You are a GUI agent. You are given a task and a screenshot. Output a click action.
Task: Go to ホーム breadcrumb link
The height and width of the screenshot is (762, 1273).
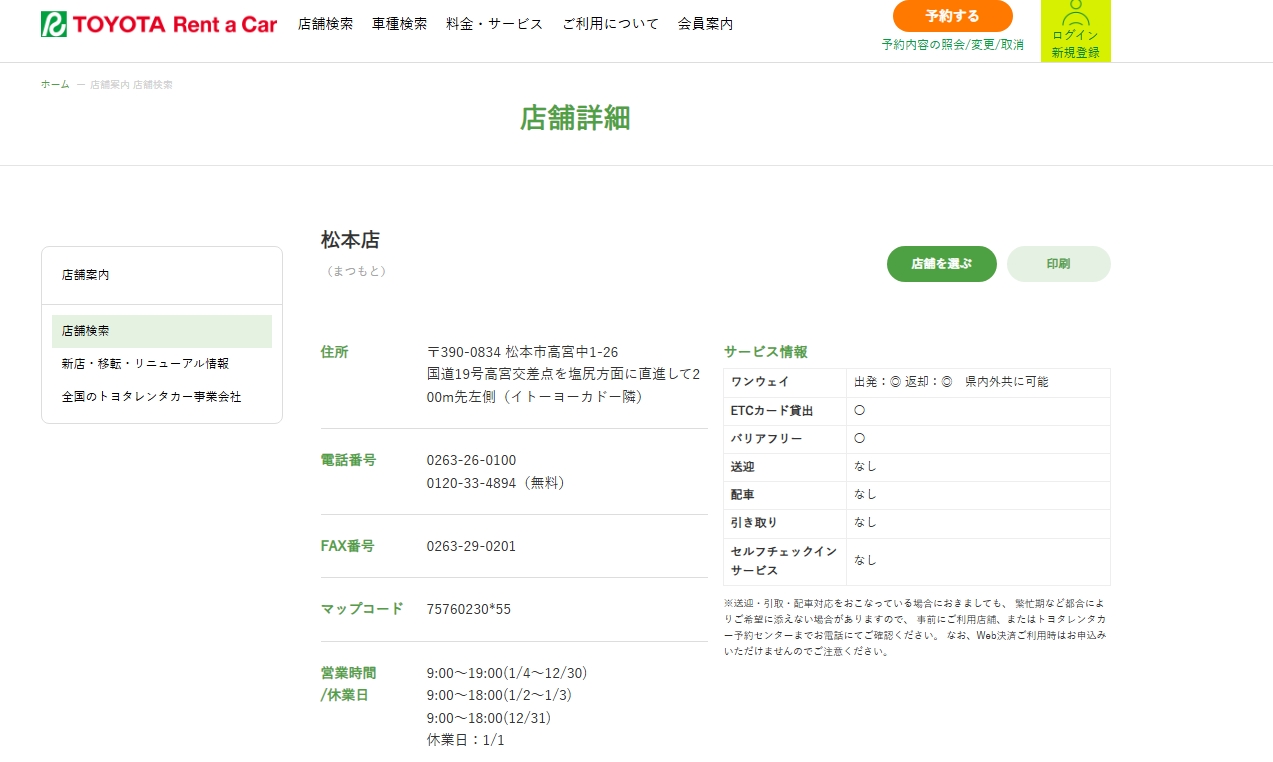tap(55, 85)
